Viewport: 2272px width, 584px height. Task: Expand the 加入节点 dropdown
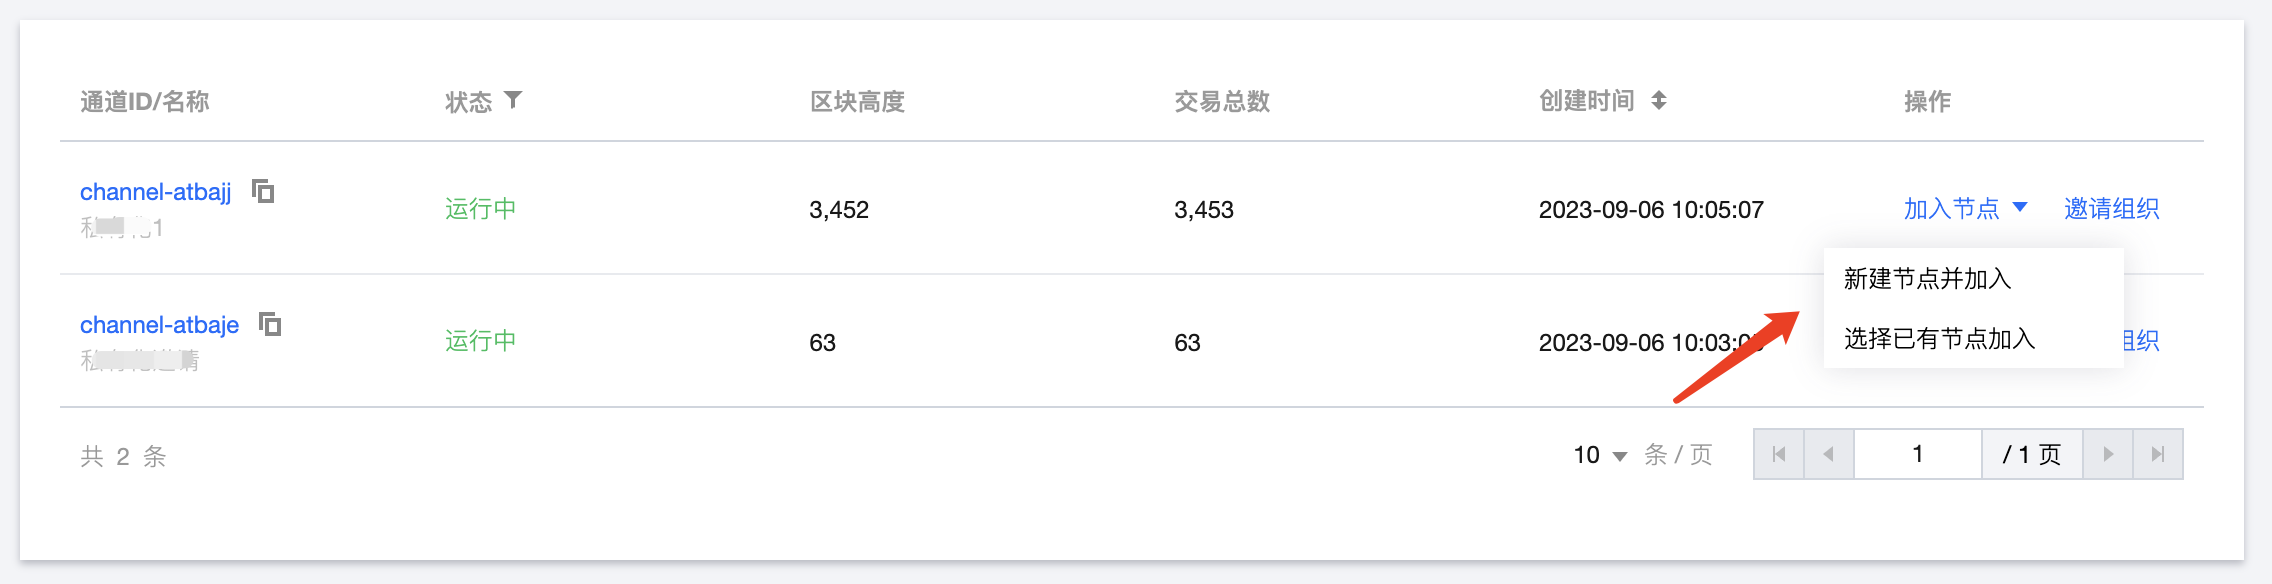coord(2020,208)
